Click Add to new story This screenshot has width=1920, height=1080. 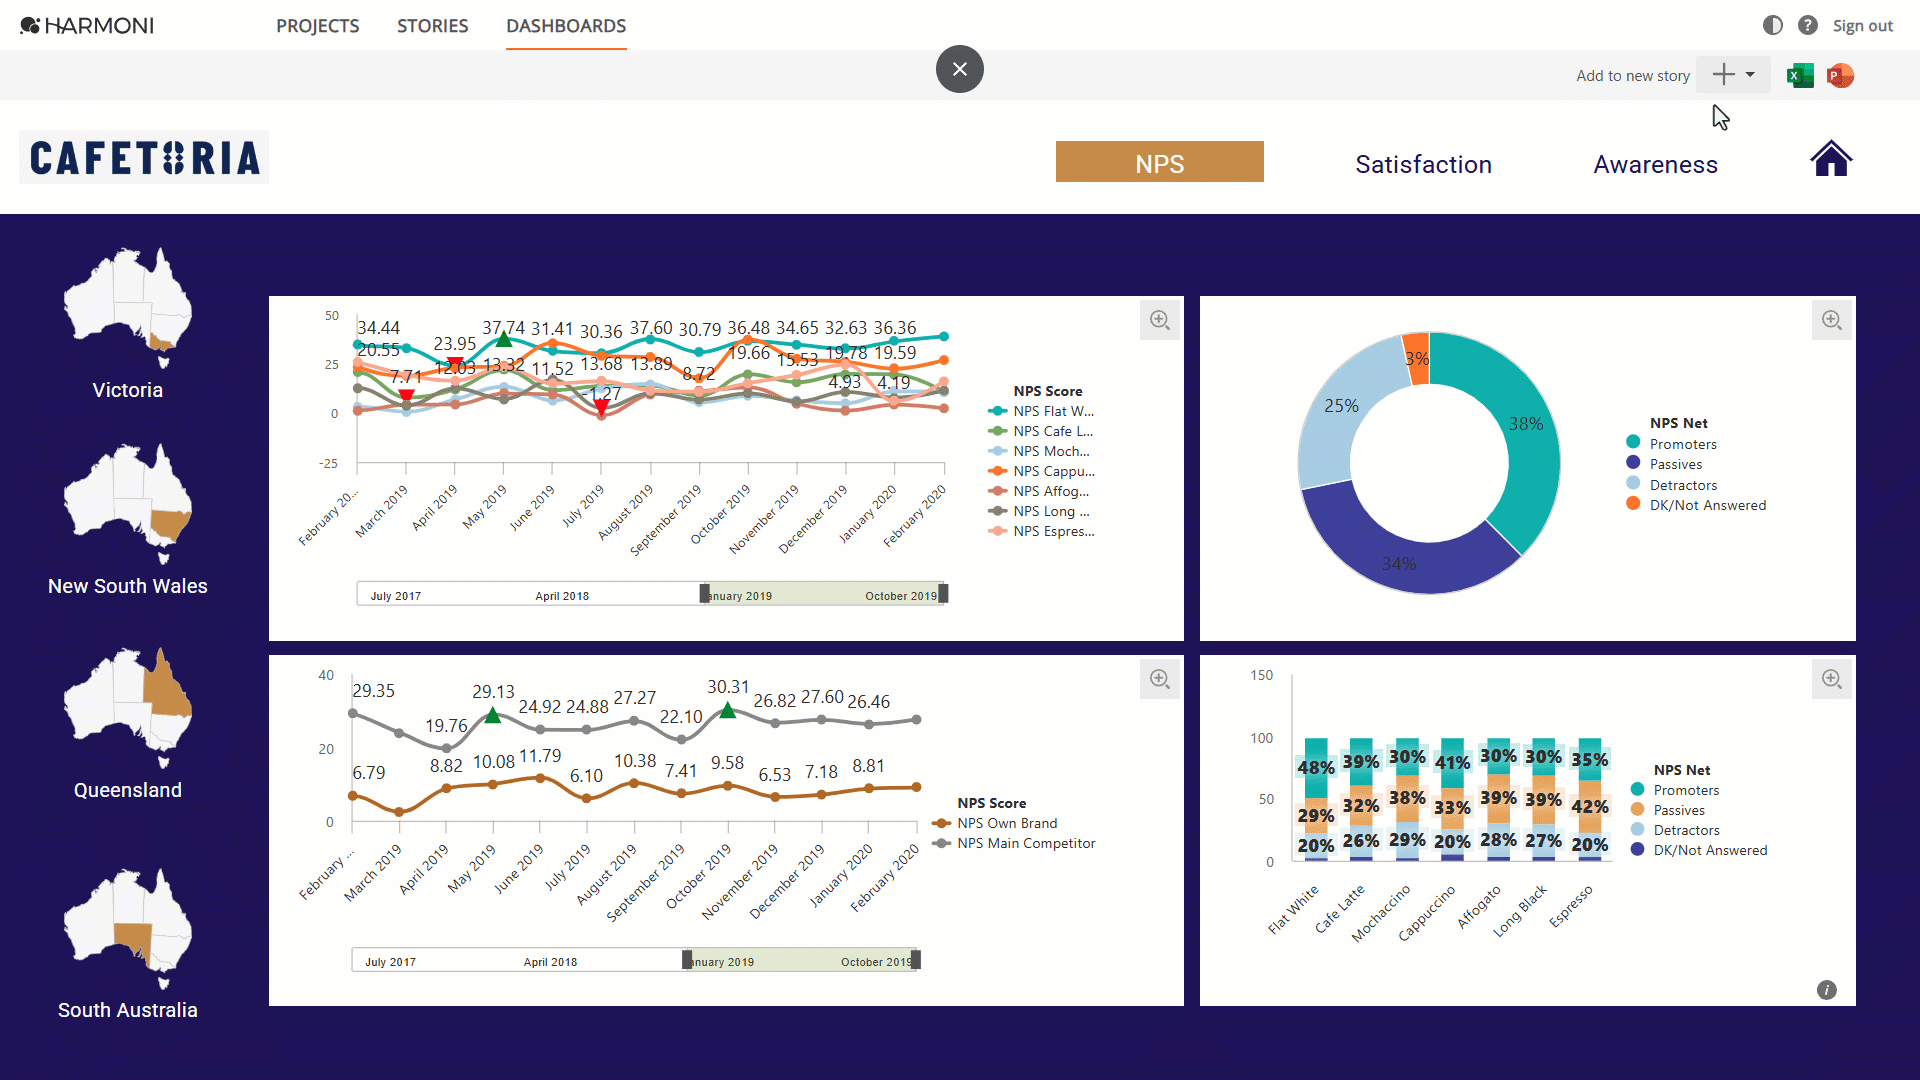[x=1632, y=76]
